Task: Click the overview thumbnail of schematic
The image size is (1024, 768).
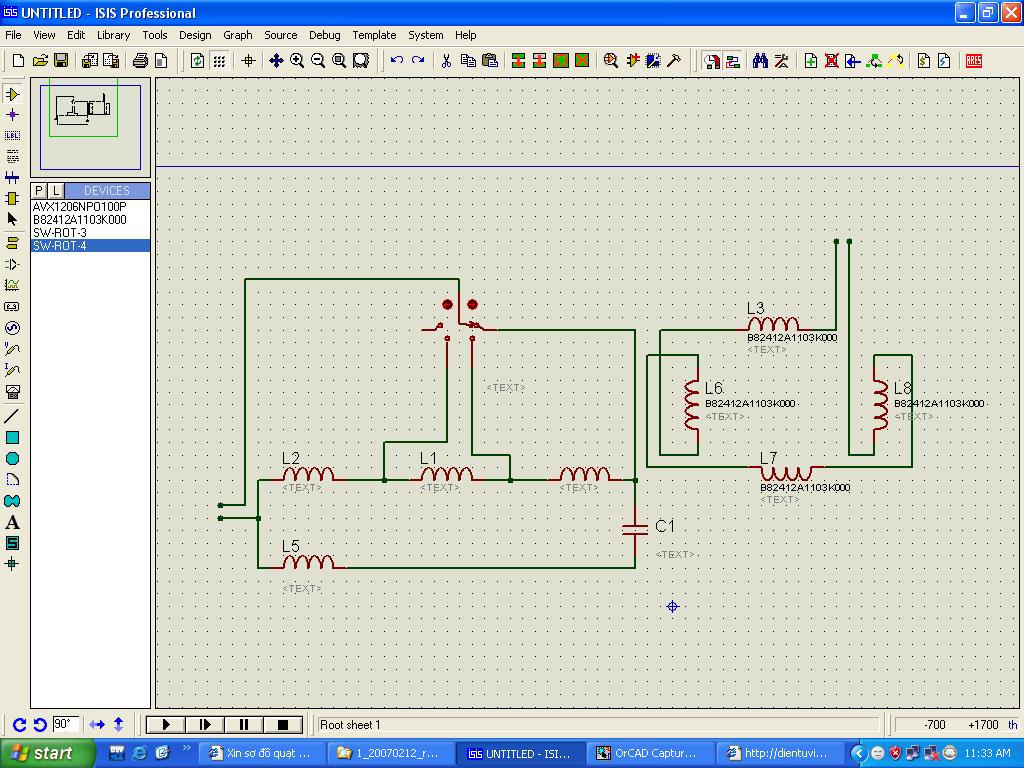Action: (90, 123)
